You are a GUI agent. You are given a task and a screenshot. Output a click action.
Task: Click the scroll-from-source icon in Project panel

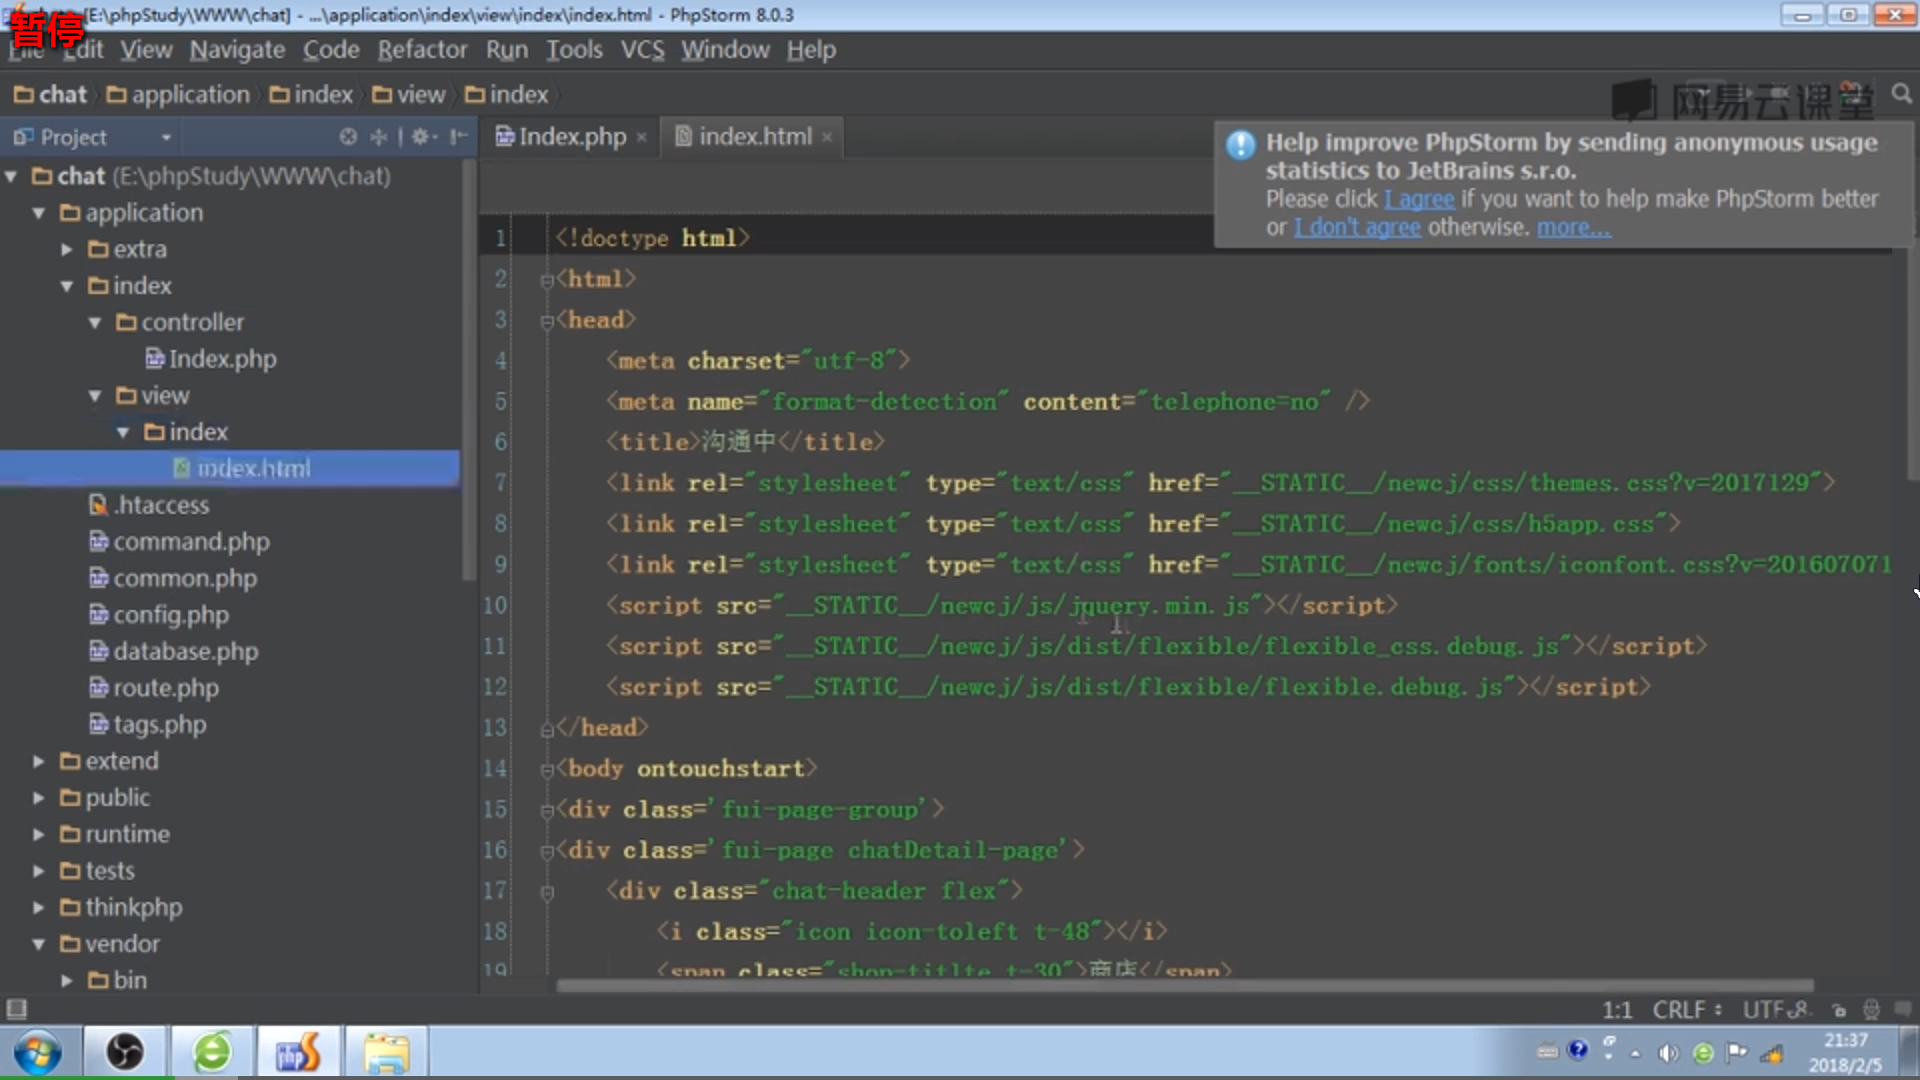point(348,137)
